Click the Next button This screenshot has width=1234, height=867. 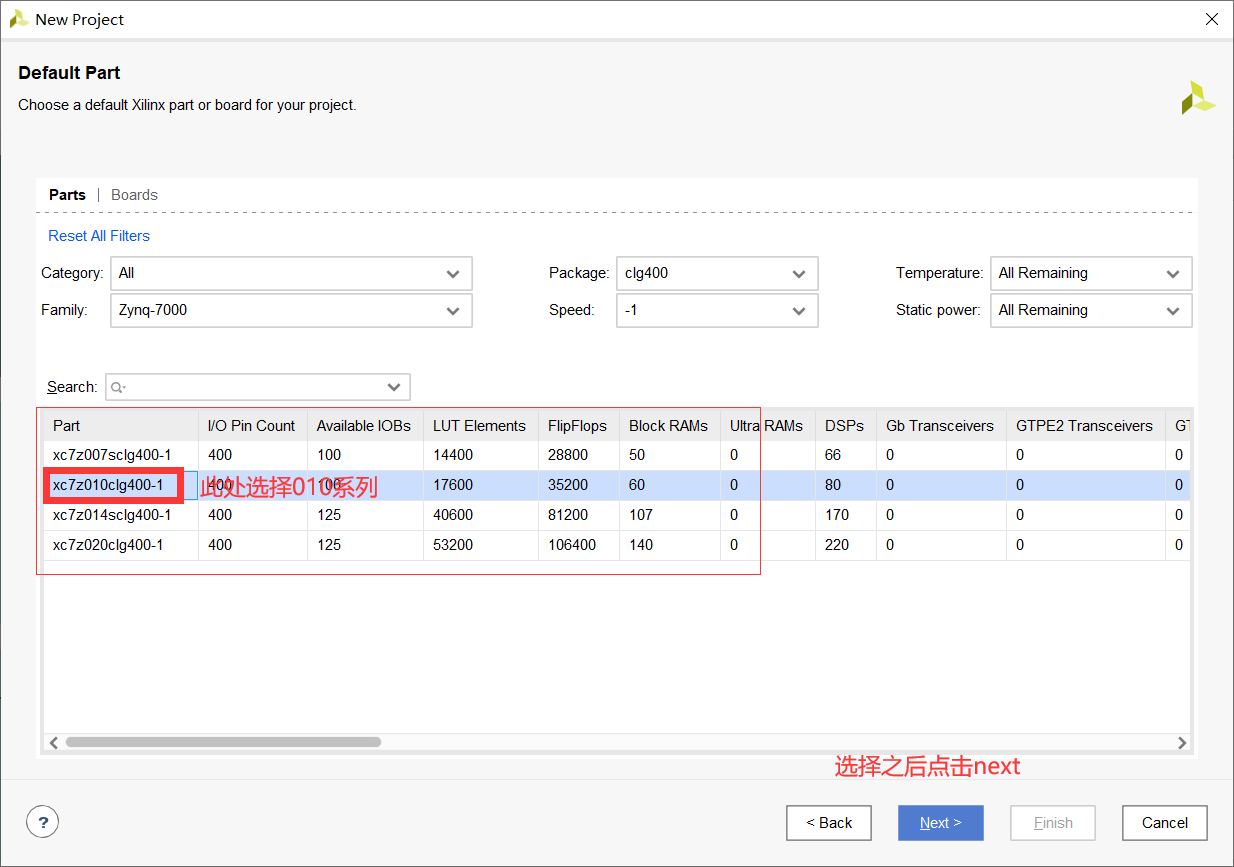tap(941, 823)
